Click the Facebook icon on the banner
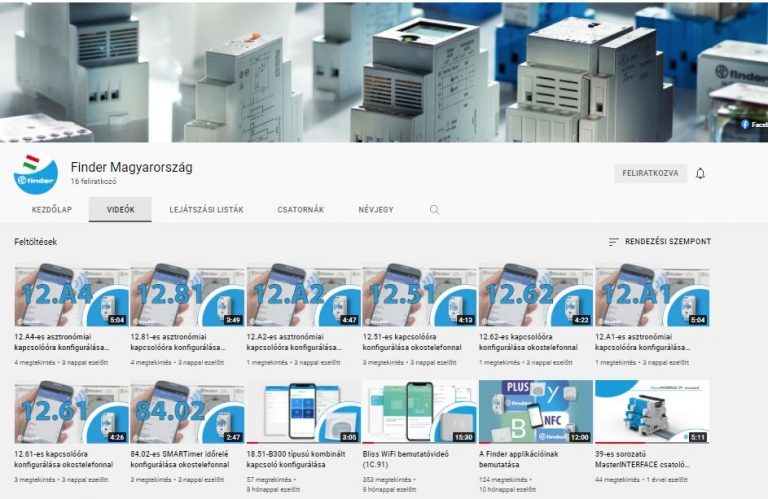Screen dimensions: 768x499 [x=745, y=124]
